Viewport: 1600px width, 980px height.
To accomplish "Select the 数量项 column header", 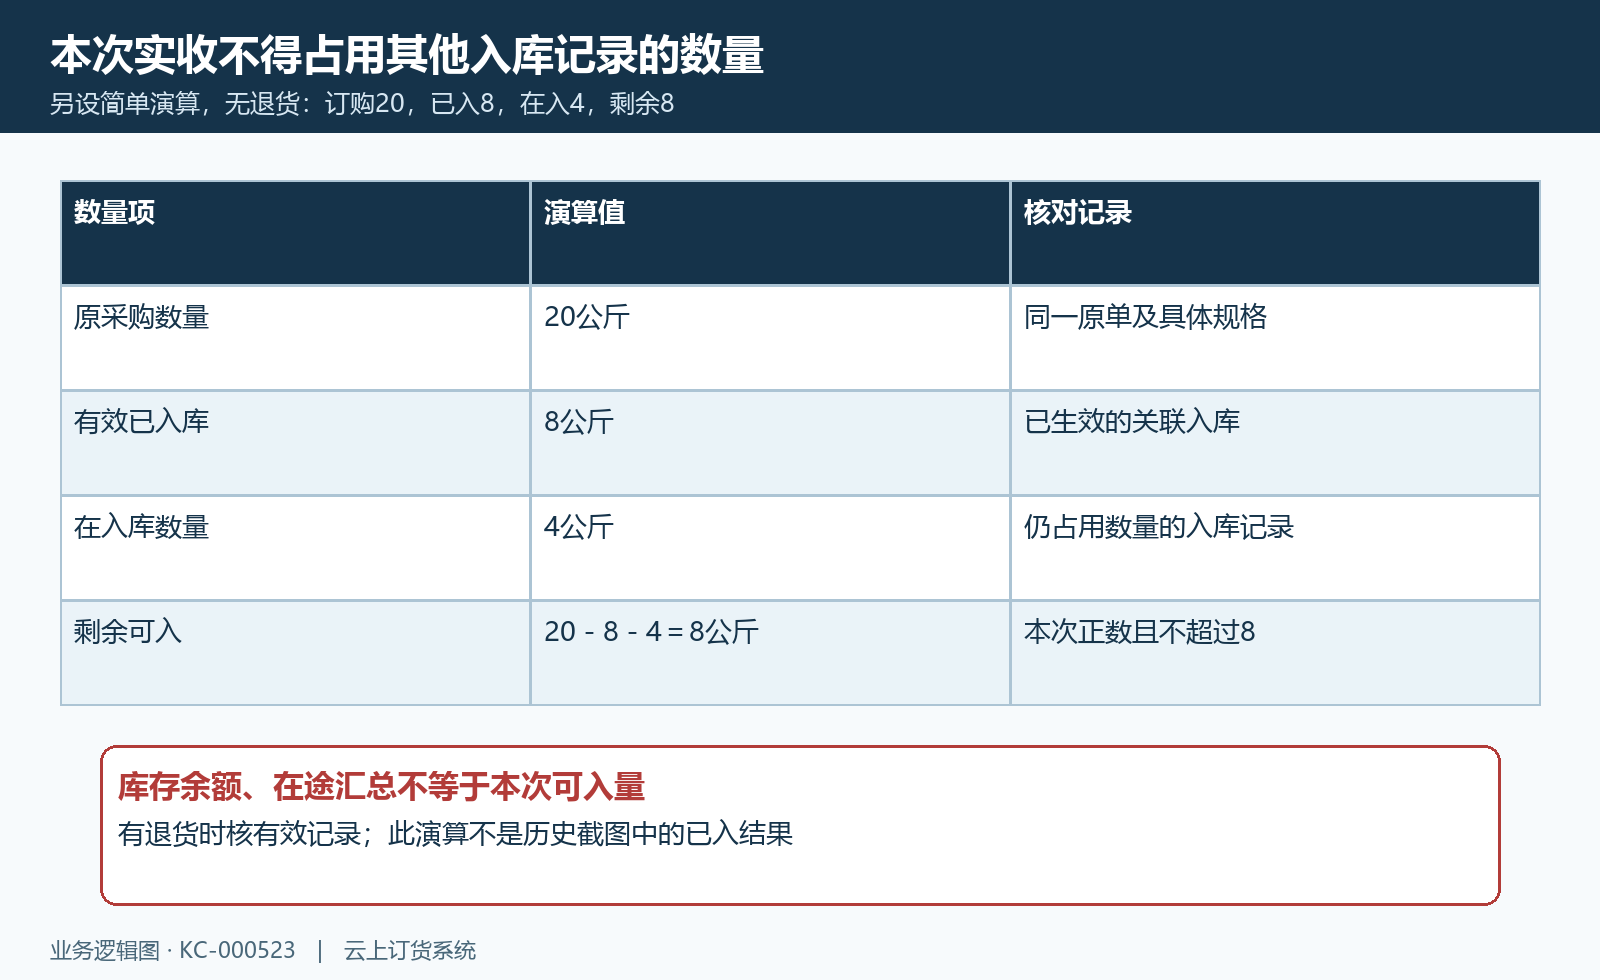I will click(x=295, y=233).
